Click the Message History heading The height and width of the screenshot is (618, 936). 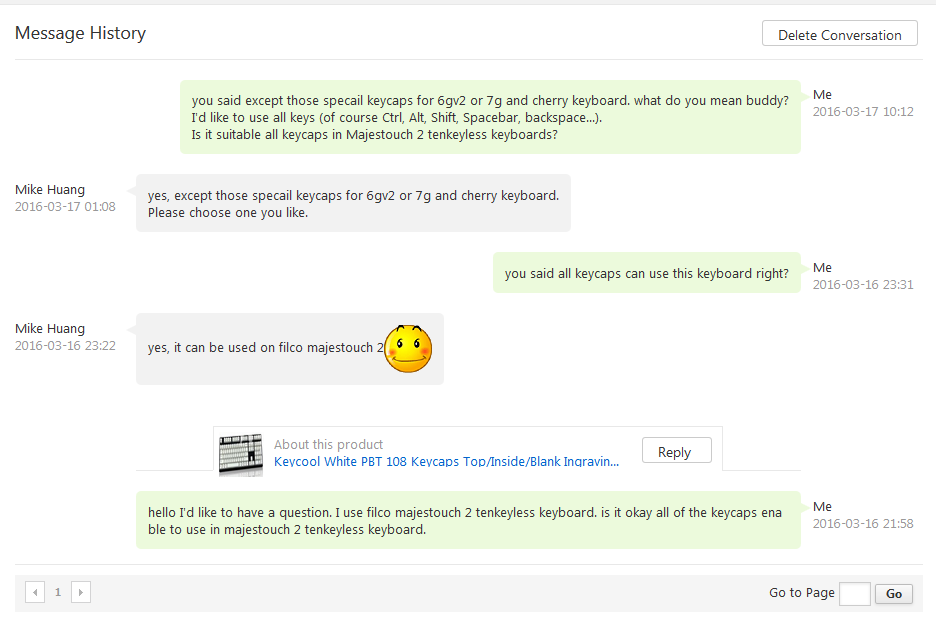[x=80, y=33]
